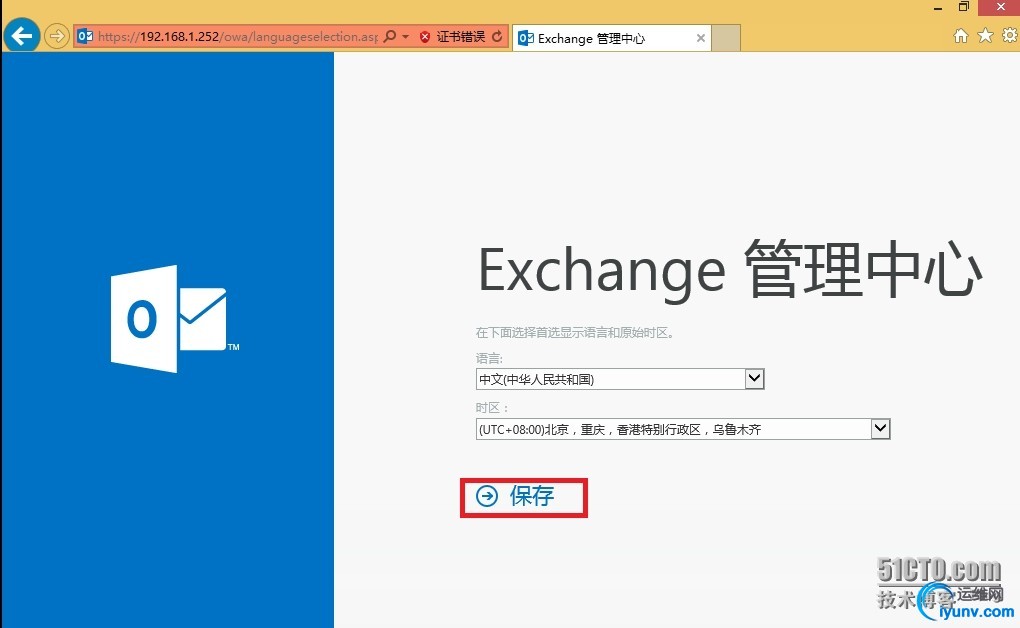
Task: Click language dropdown arrow button
Action: [754, 379]
